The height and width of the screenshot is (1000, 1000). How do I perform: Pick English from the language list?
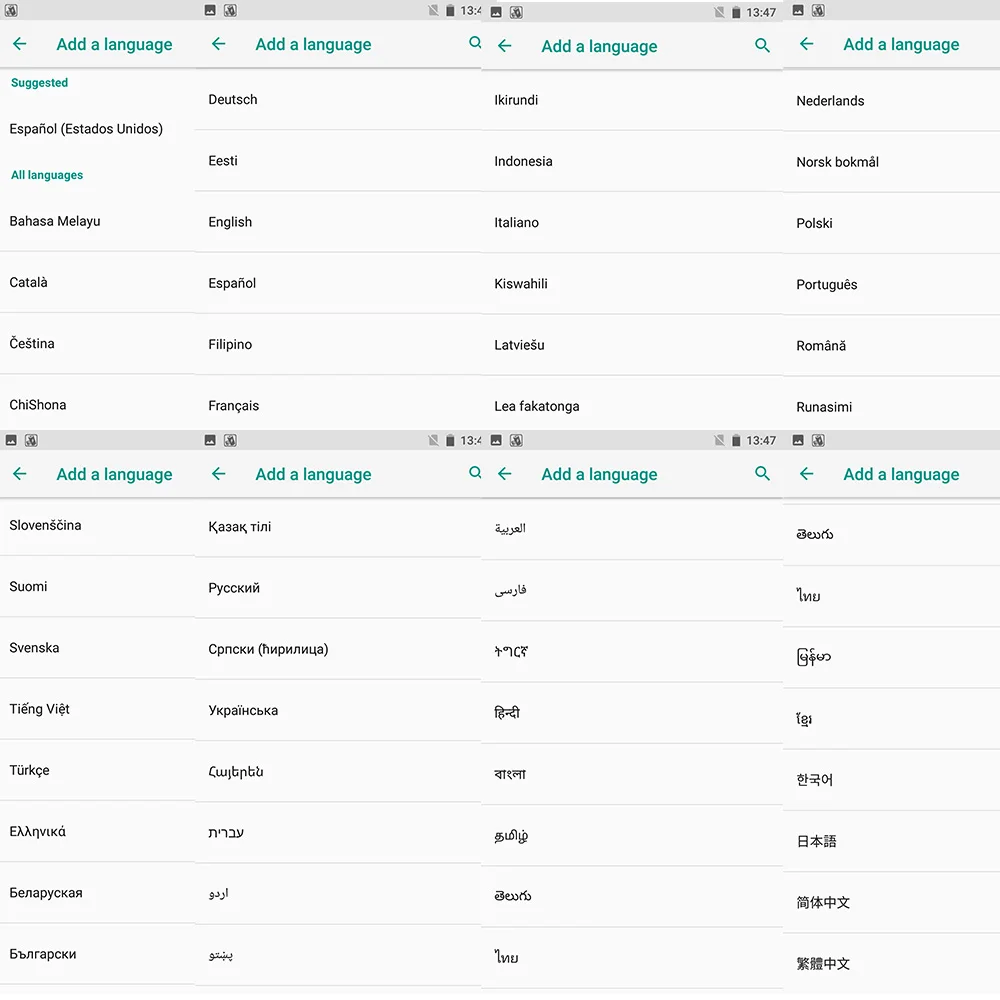pyautogui.click(x=338, y=222)
